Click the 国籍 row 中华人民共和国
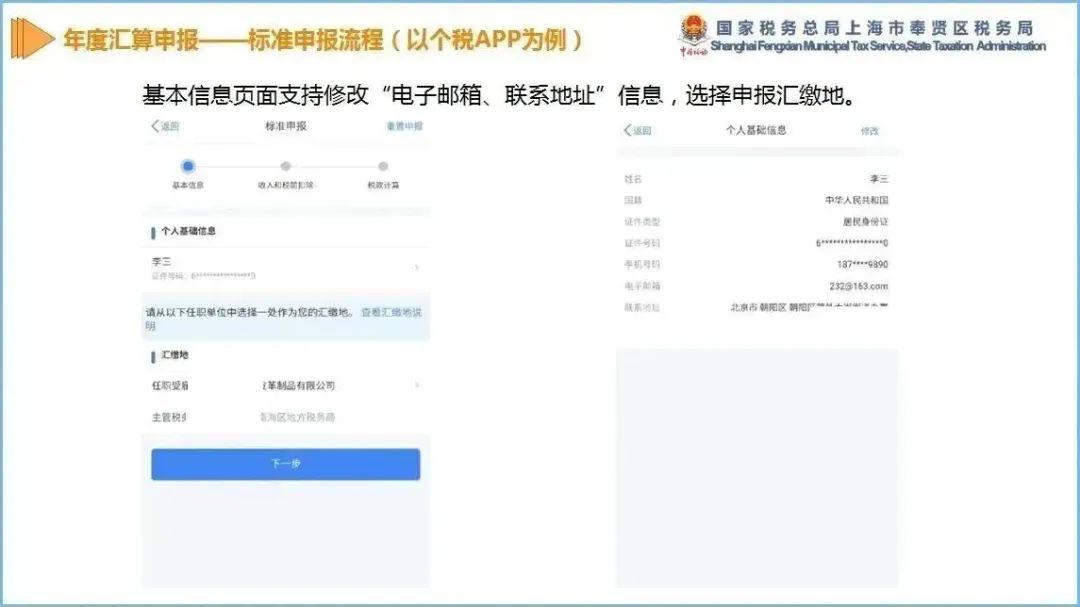The width and height of the screenshot is (1080, 607). click(x=756, y=200)
